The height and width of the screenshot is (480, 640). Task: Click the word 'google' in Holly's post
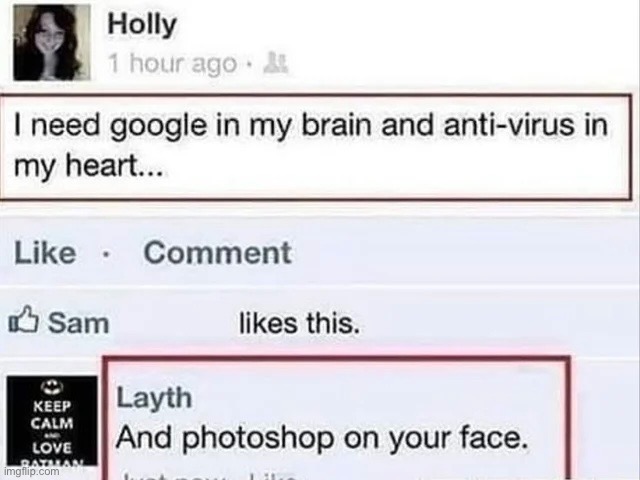click(159, 126)
